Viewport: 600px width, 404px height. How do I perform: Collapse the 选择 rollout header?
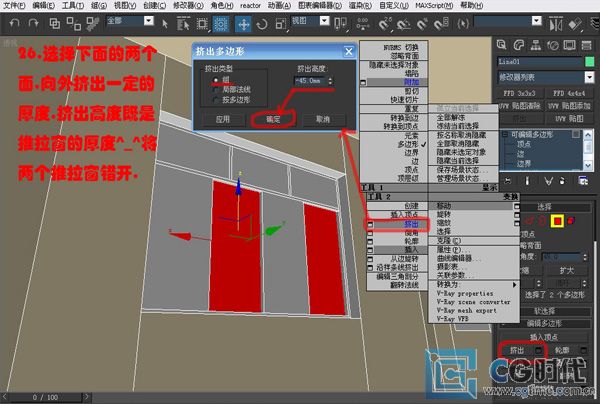point(545,207)
